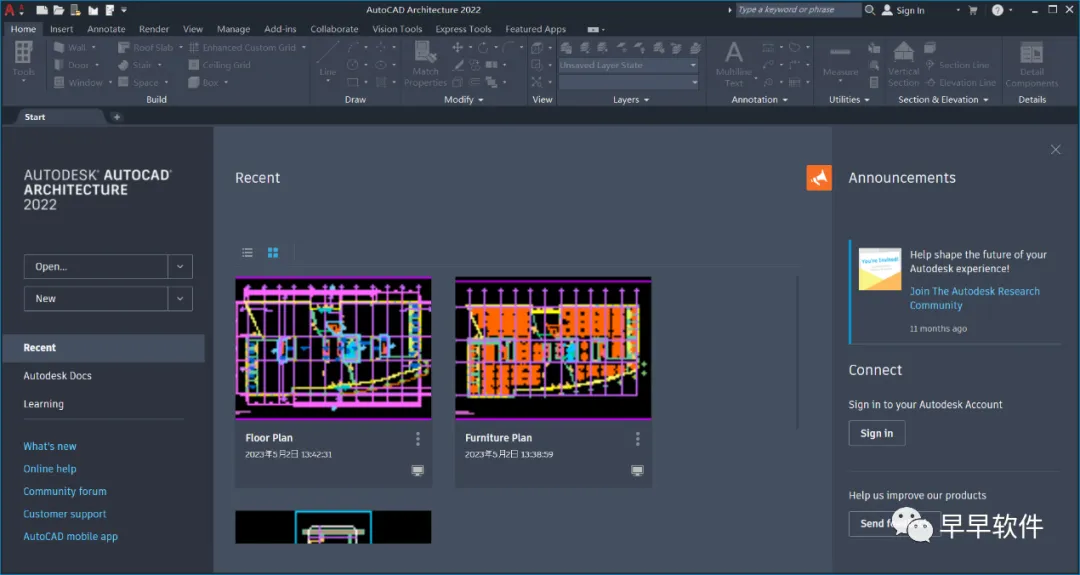The height and width of the screenshot is (575, 1080).
Task: Select the Multiline Text tool
Action: 734,63
